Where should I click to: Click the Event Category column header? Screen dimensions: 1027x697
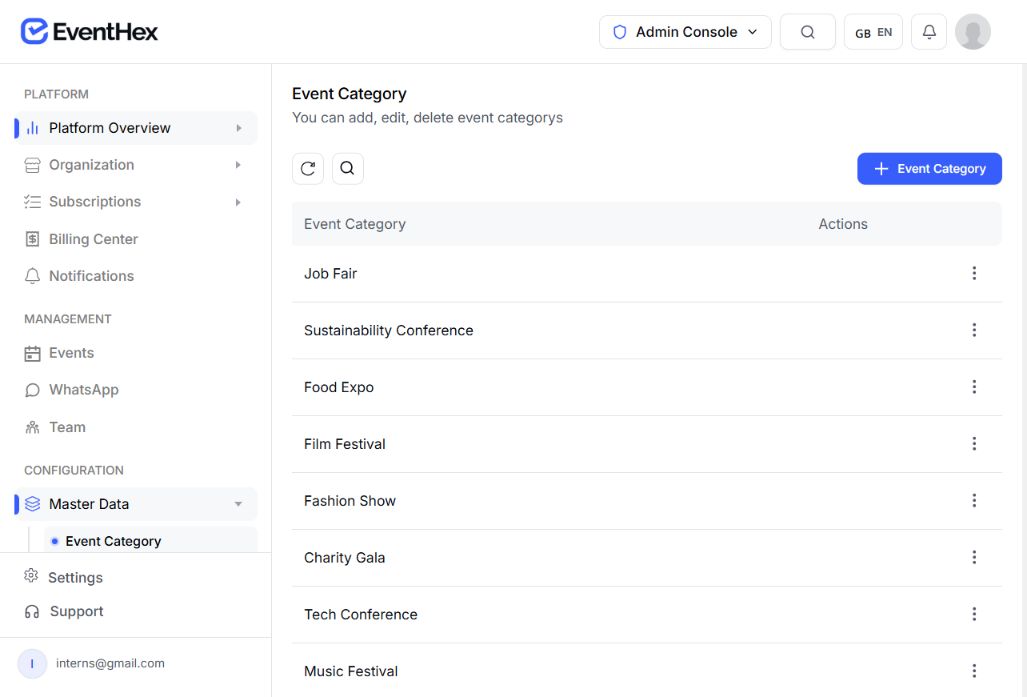355,224
